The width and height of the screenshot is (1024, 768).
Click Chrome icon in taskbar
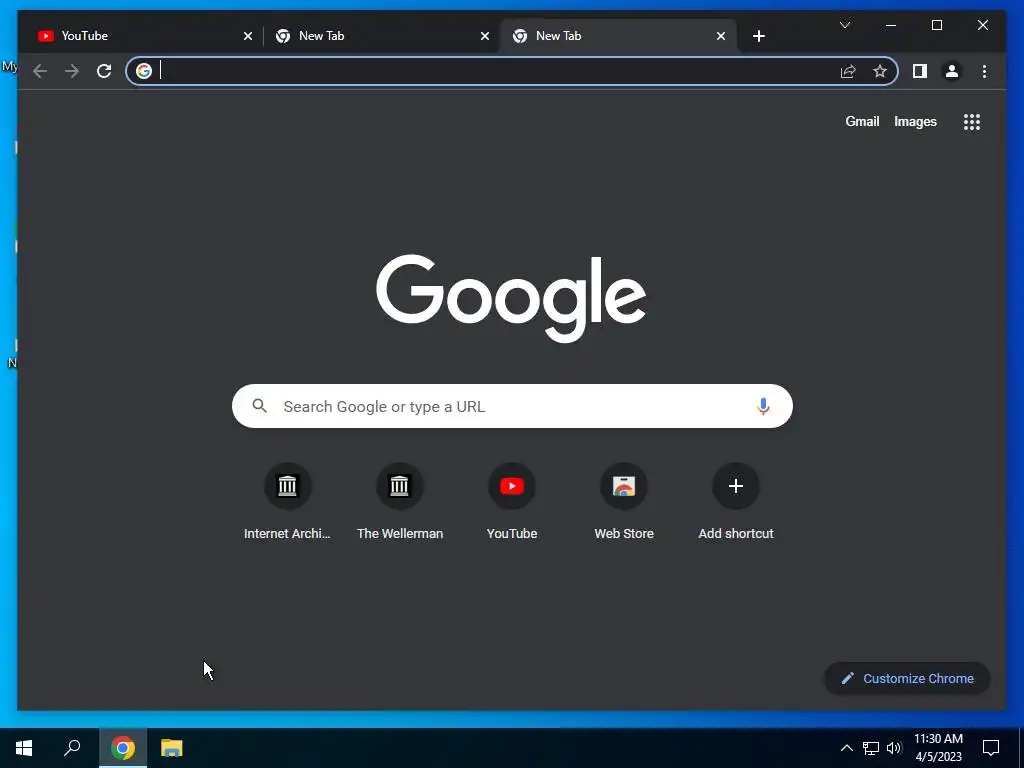123,748
